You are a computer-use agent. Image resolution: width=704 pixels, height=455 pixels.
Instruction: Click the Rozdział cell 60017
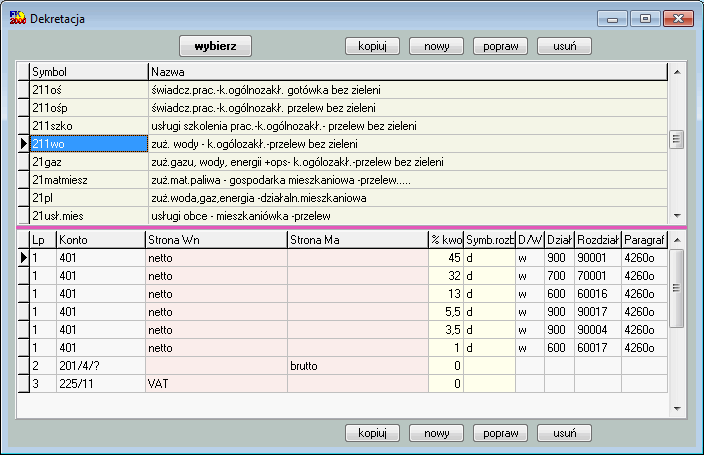[598, 348]
